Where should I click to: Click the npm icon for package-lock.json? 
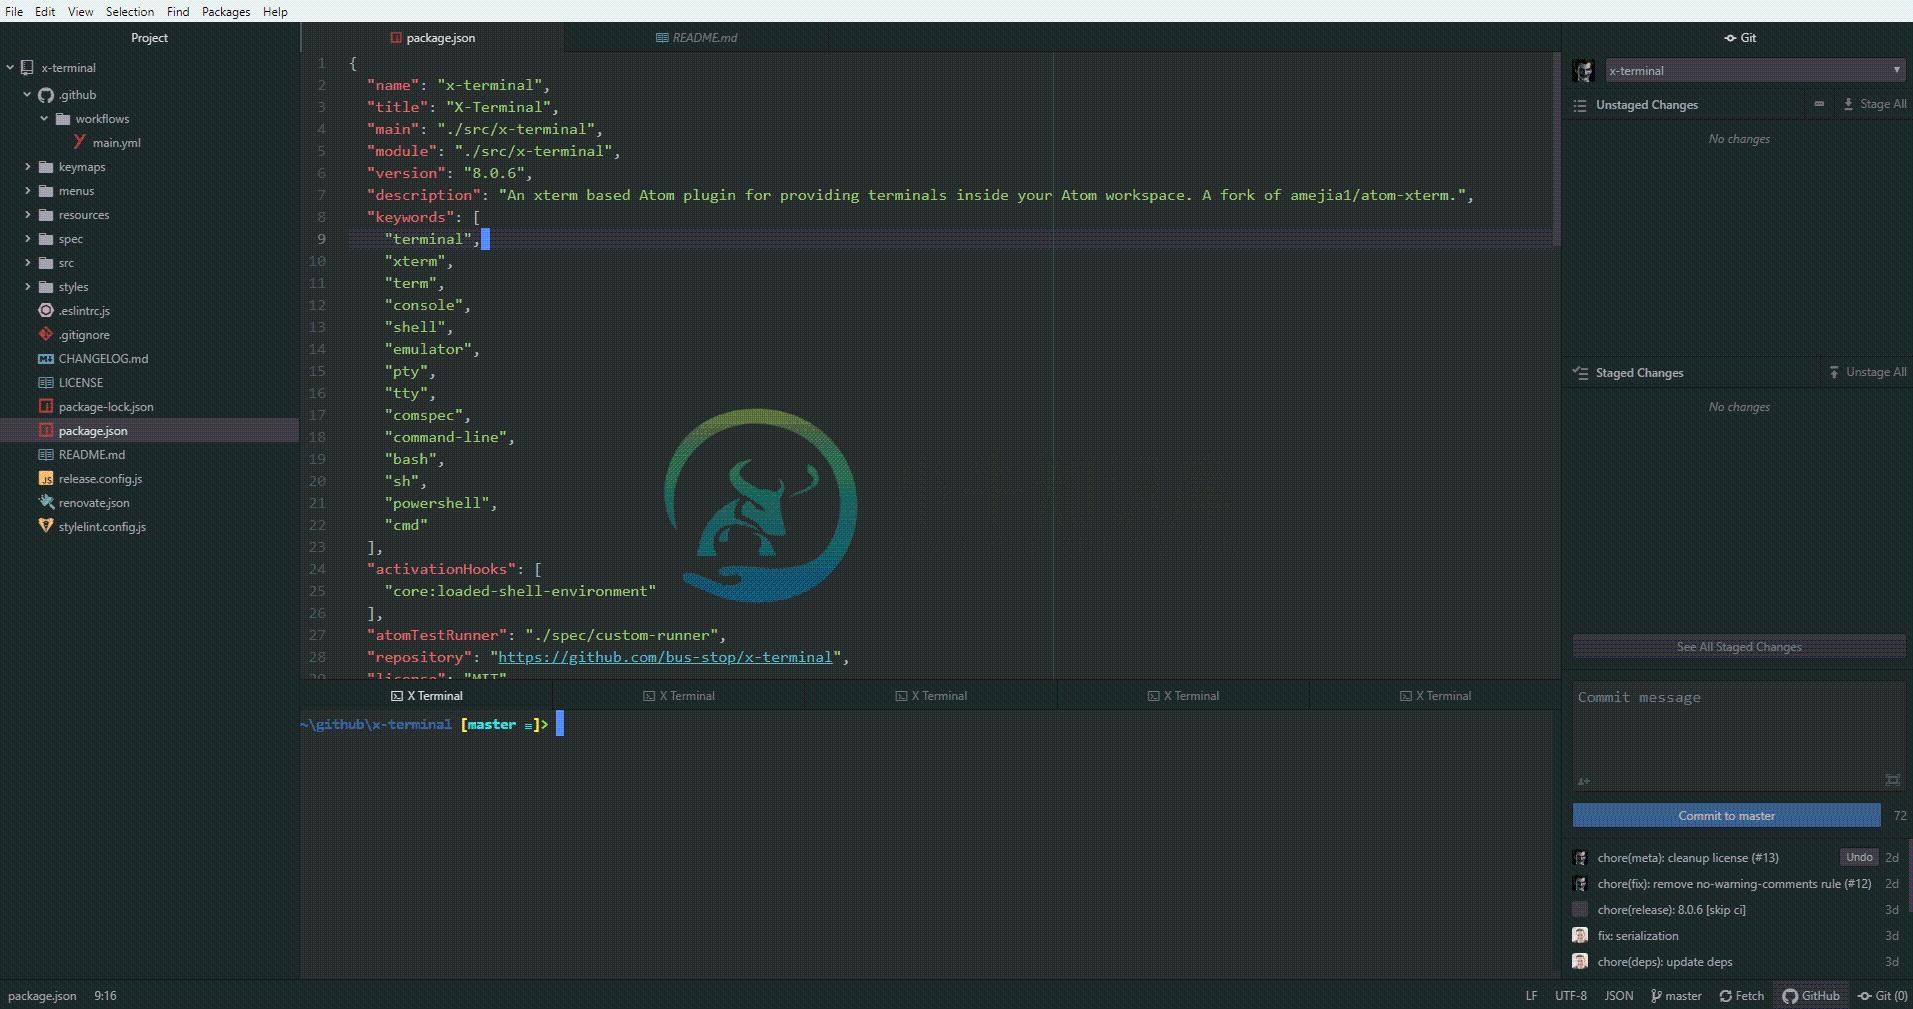point(46,406)
